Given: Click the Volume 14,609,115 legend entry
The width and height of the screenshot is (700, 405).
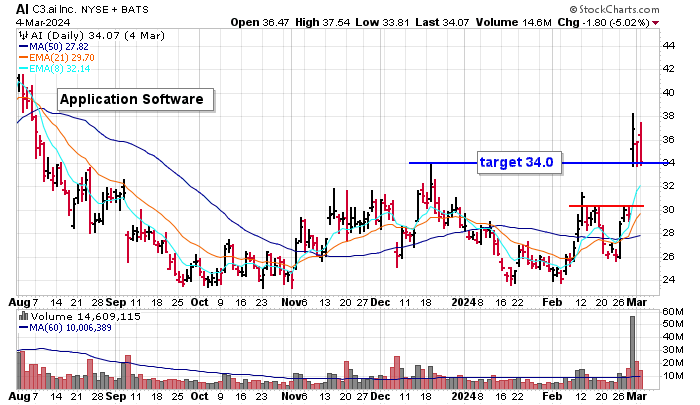Looking at the screenshot, I should point(85,317).
